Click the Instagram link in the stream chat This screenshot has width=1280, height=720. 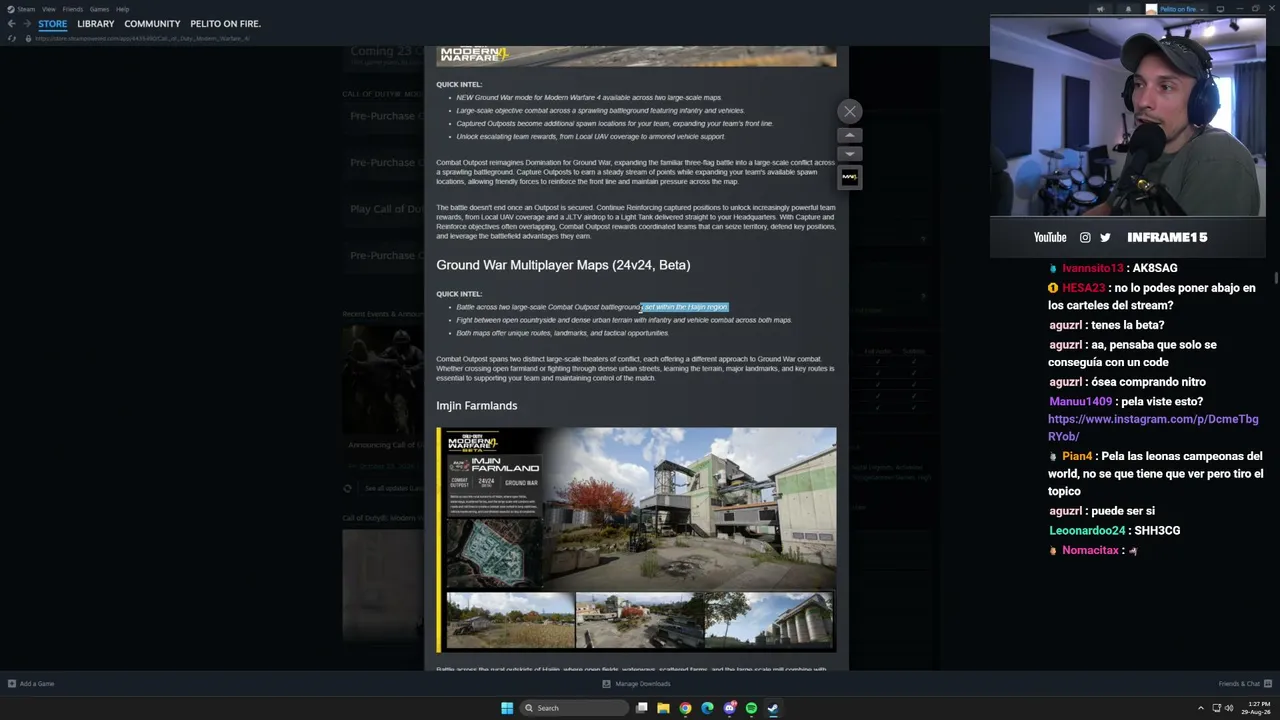click(1153, 428)
